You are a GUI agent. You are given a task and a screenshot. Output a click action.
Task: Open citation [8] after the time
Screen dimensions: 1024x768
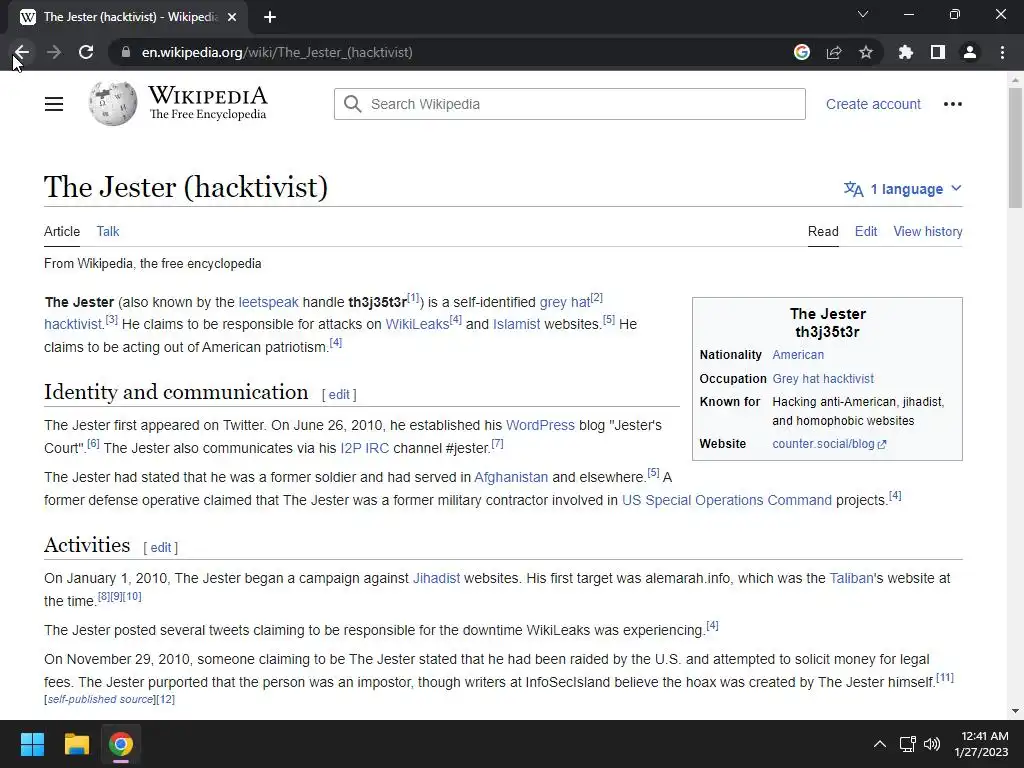[x=103, y=596]
